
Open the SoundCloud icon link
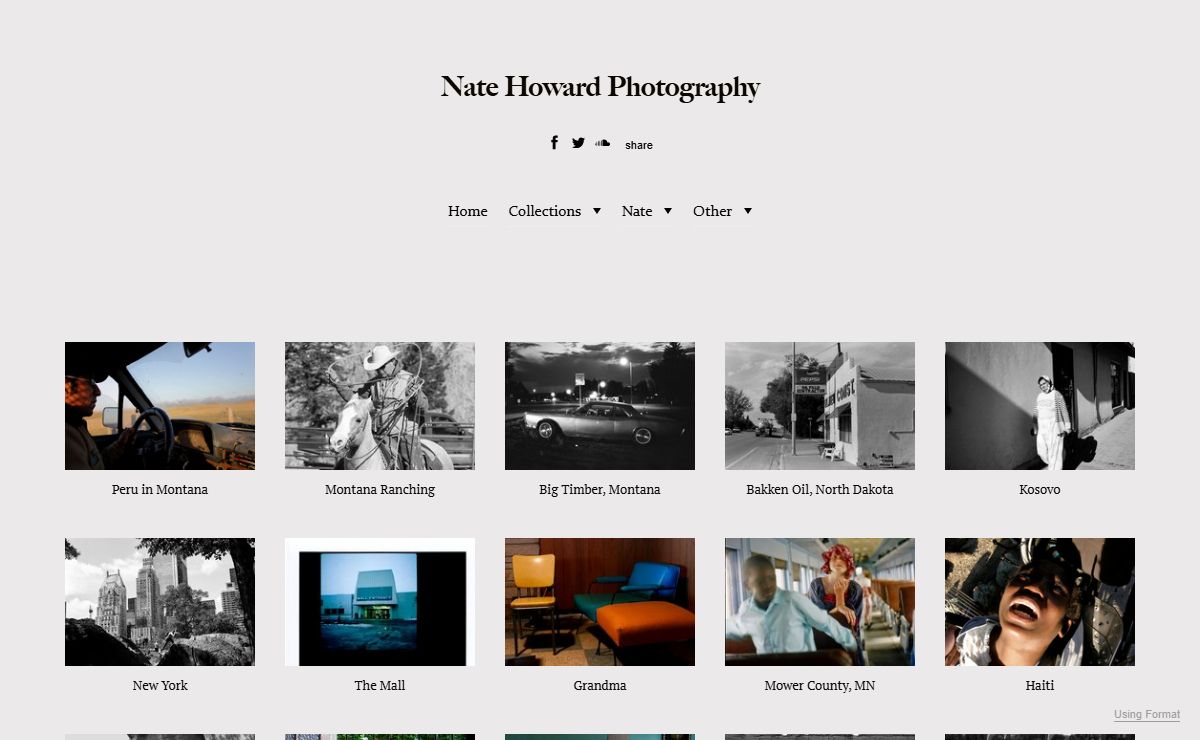pos(602,143)
